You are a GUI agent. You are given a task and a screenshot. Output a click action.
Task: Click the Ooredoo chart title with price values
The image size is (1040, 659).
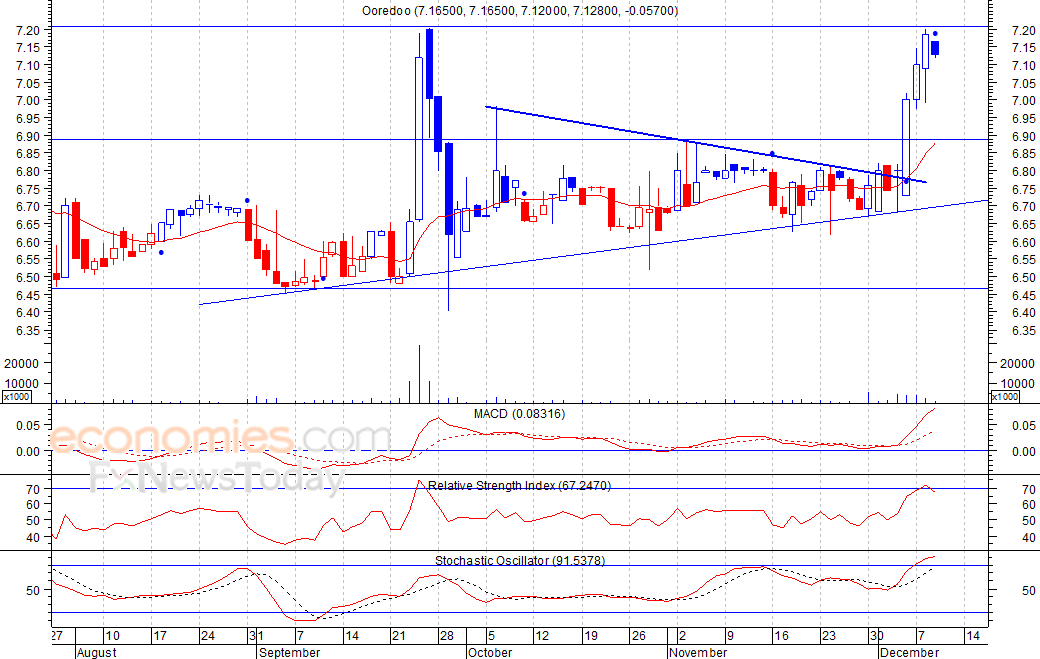tap(520, 11)
